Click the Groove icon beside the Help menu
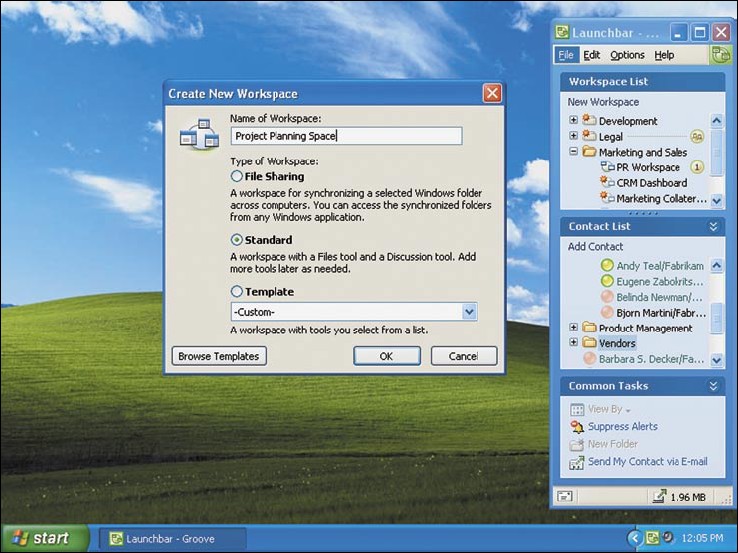Viewport: 738px width, 553px height. (720, 55)
